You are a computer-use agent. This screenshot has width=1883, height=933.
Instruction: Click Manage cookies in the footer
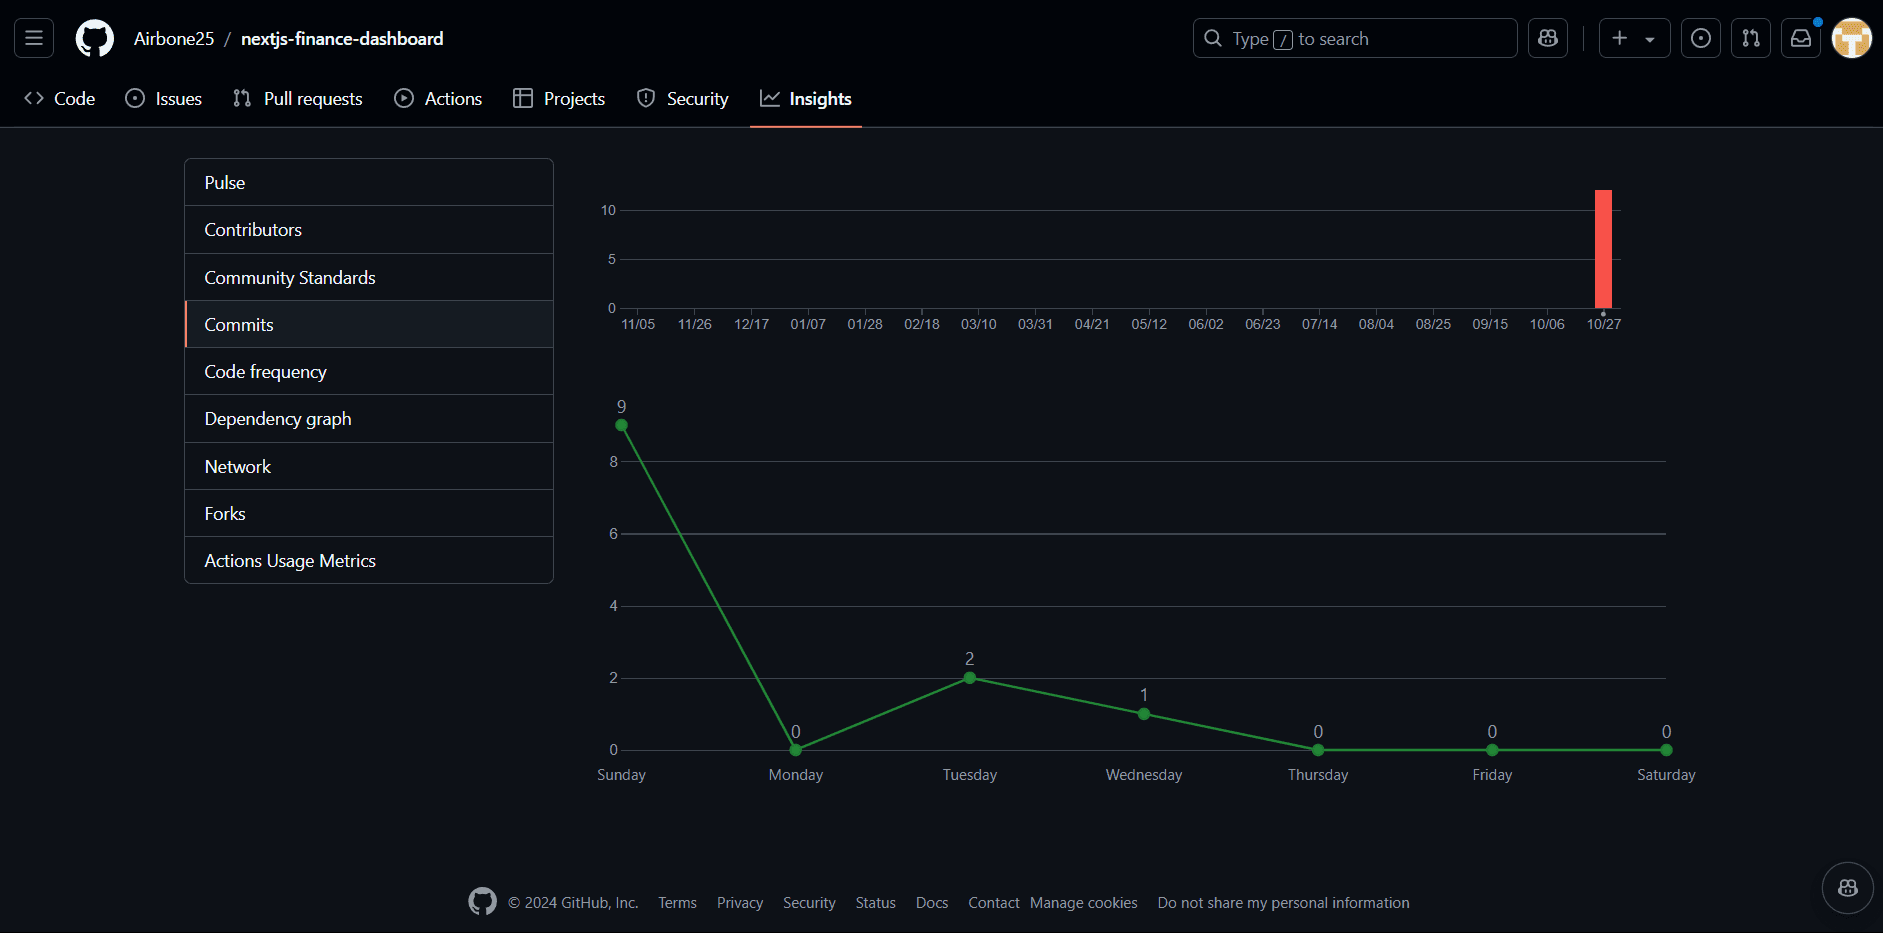(x=1084, y=903)
